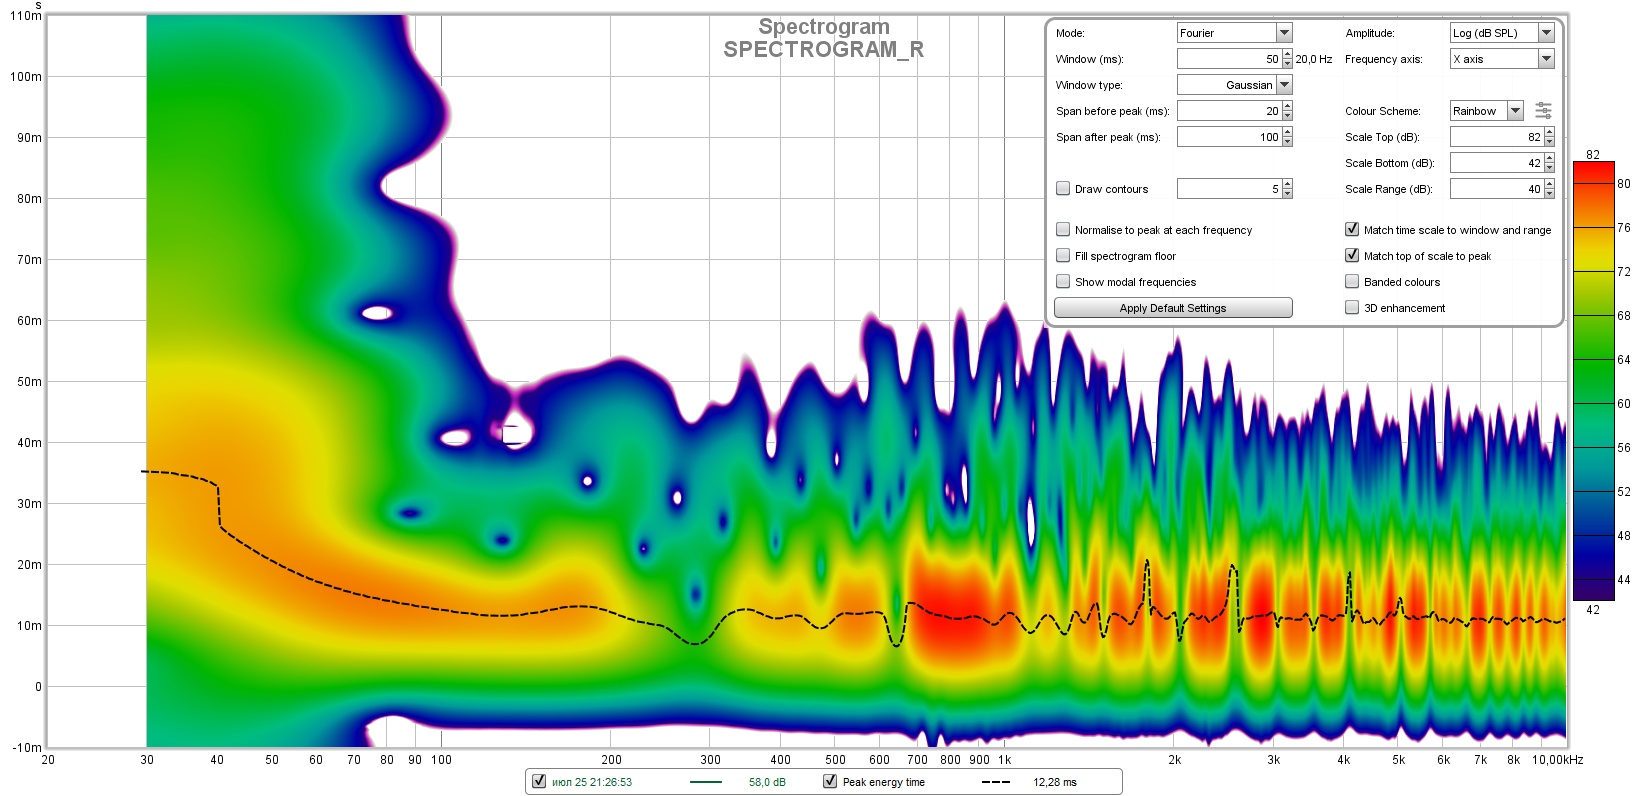Click the SPECTROGRAM_R title text
This screenshot has height=796, width=1649.
click(824, 49)
